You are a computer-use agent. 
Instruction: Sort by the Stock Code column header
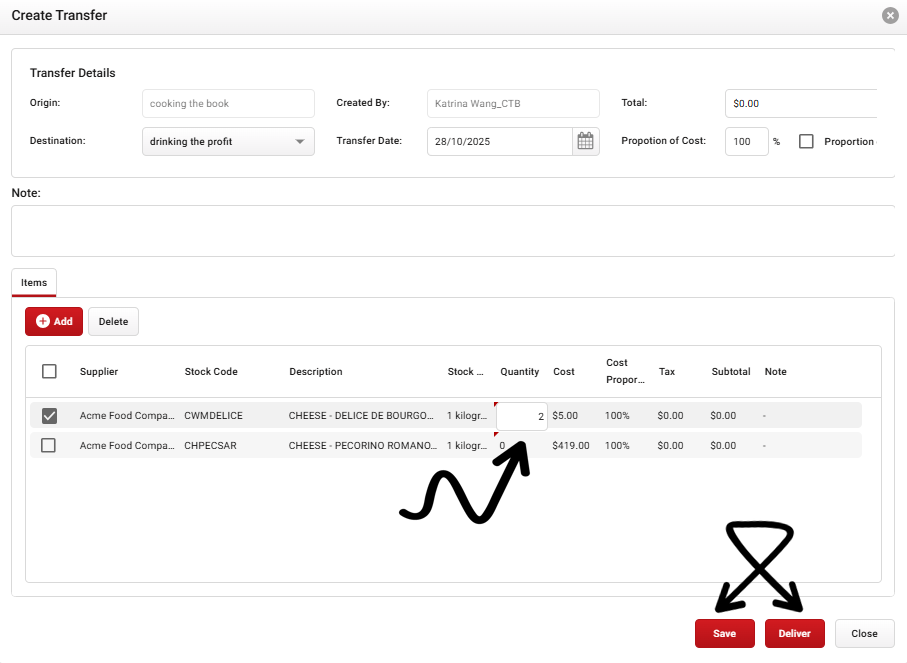211,371
